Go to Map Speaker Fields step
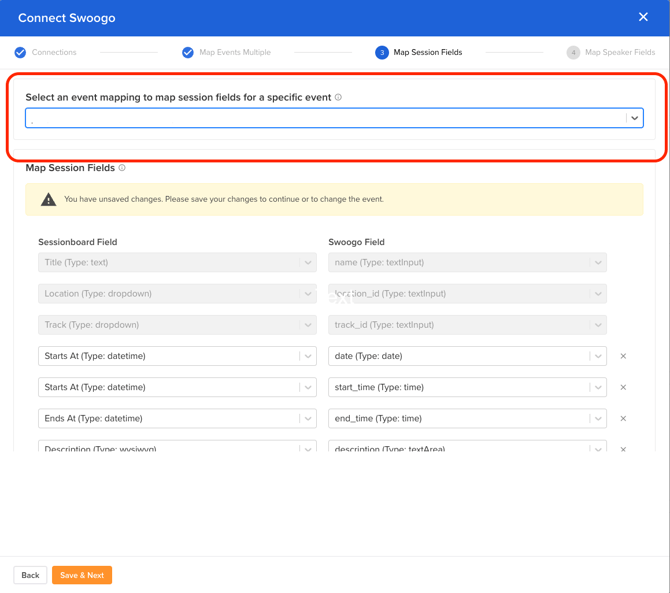The width and height of the screenshot is (670, 593). click(620, 52)
